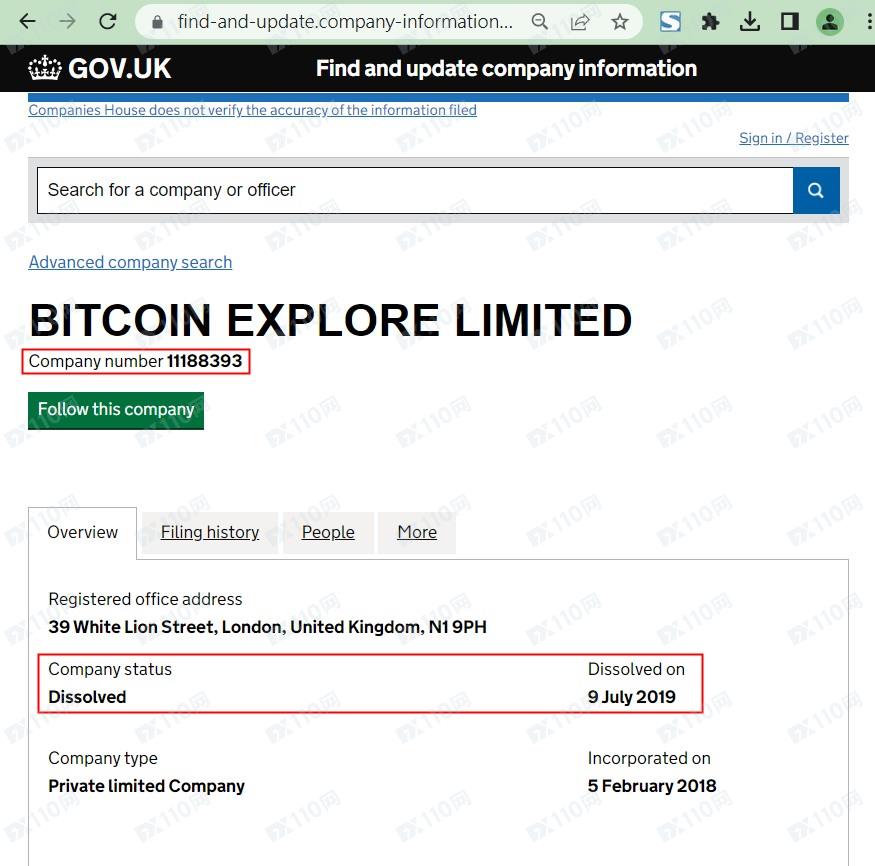This screenshot has height=866, width=875.
Task: Click the browser back arrow
Action: (27, 21)
